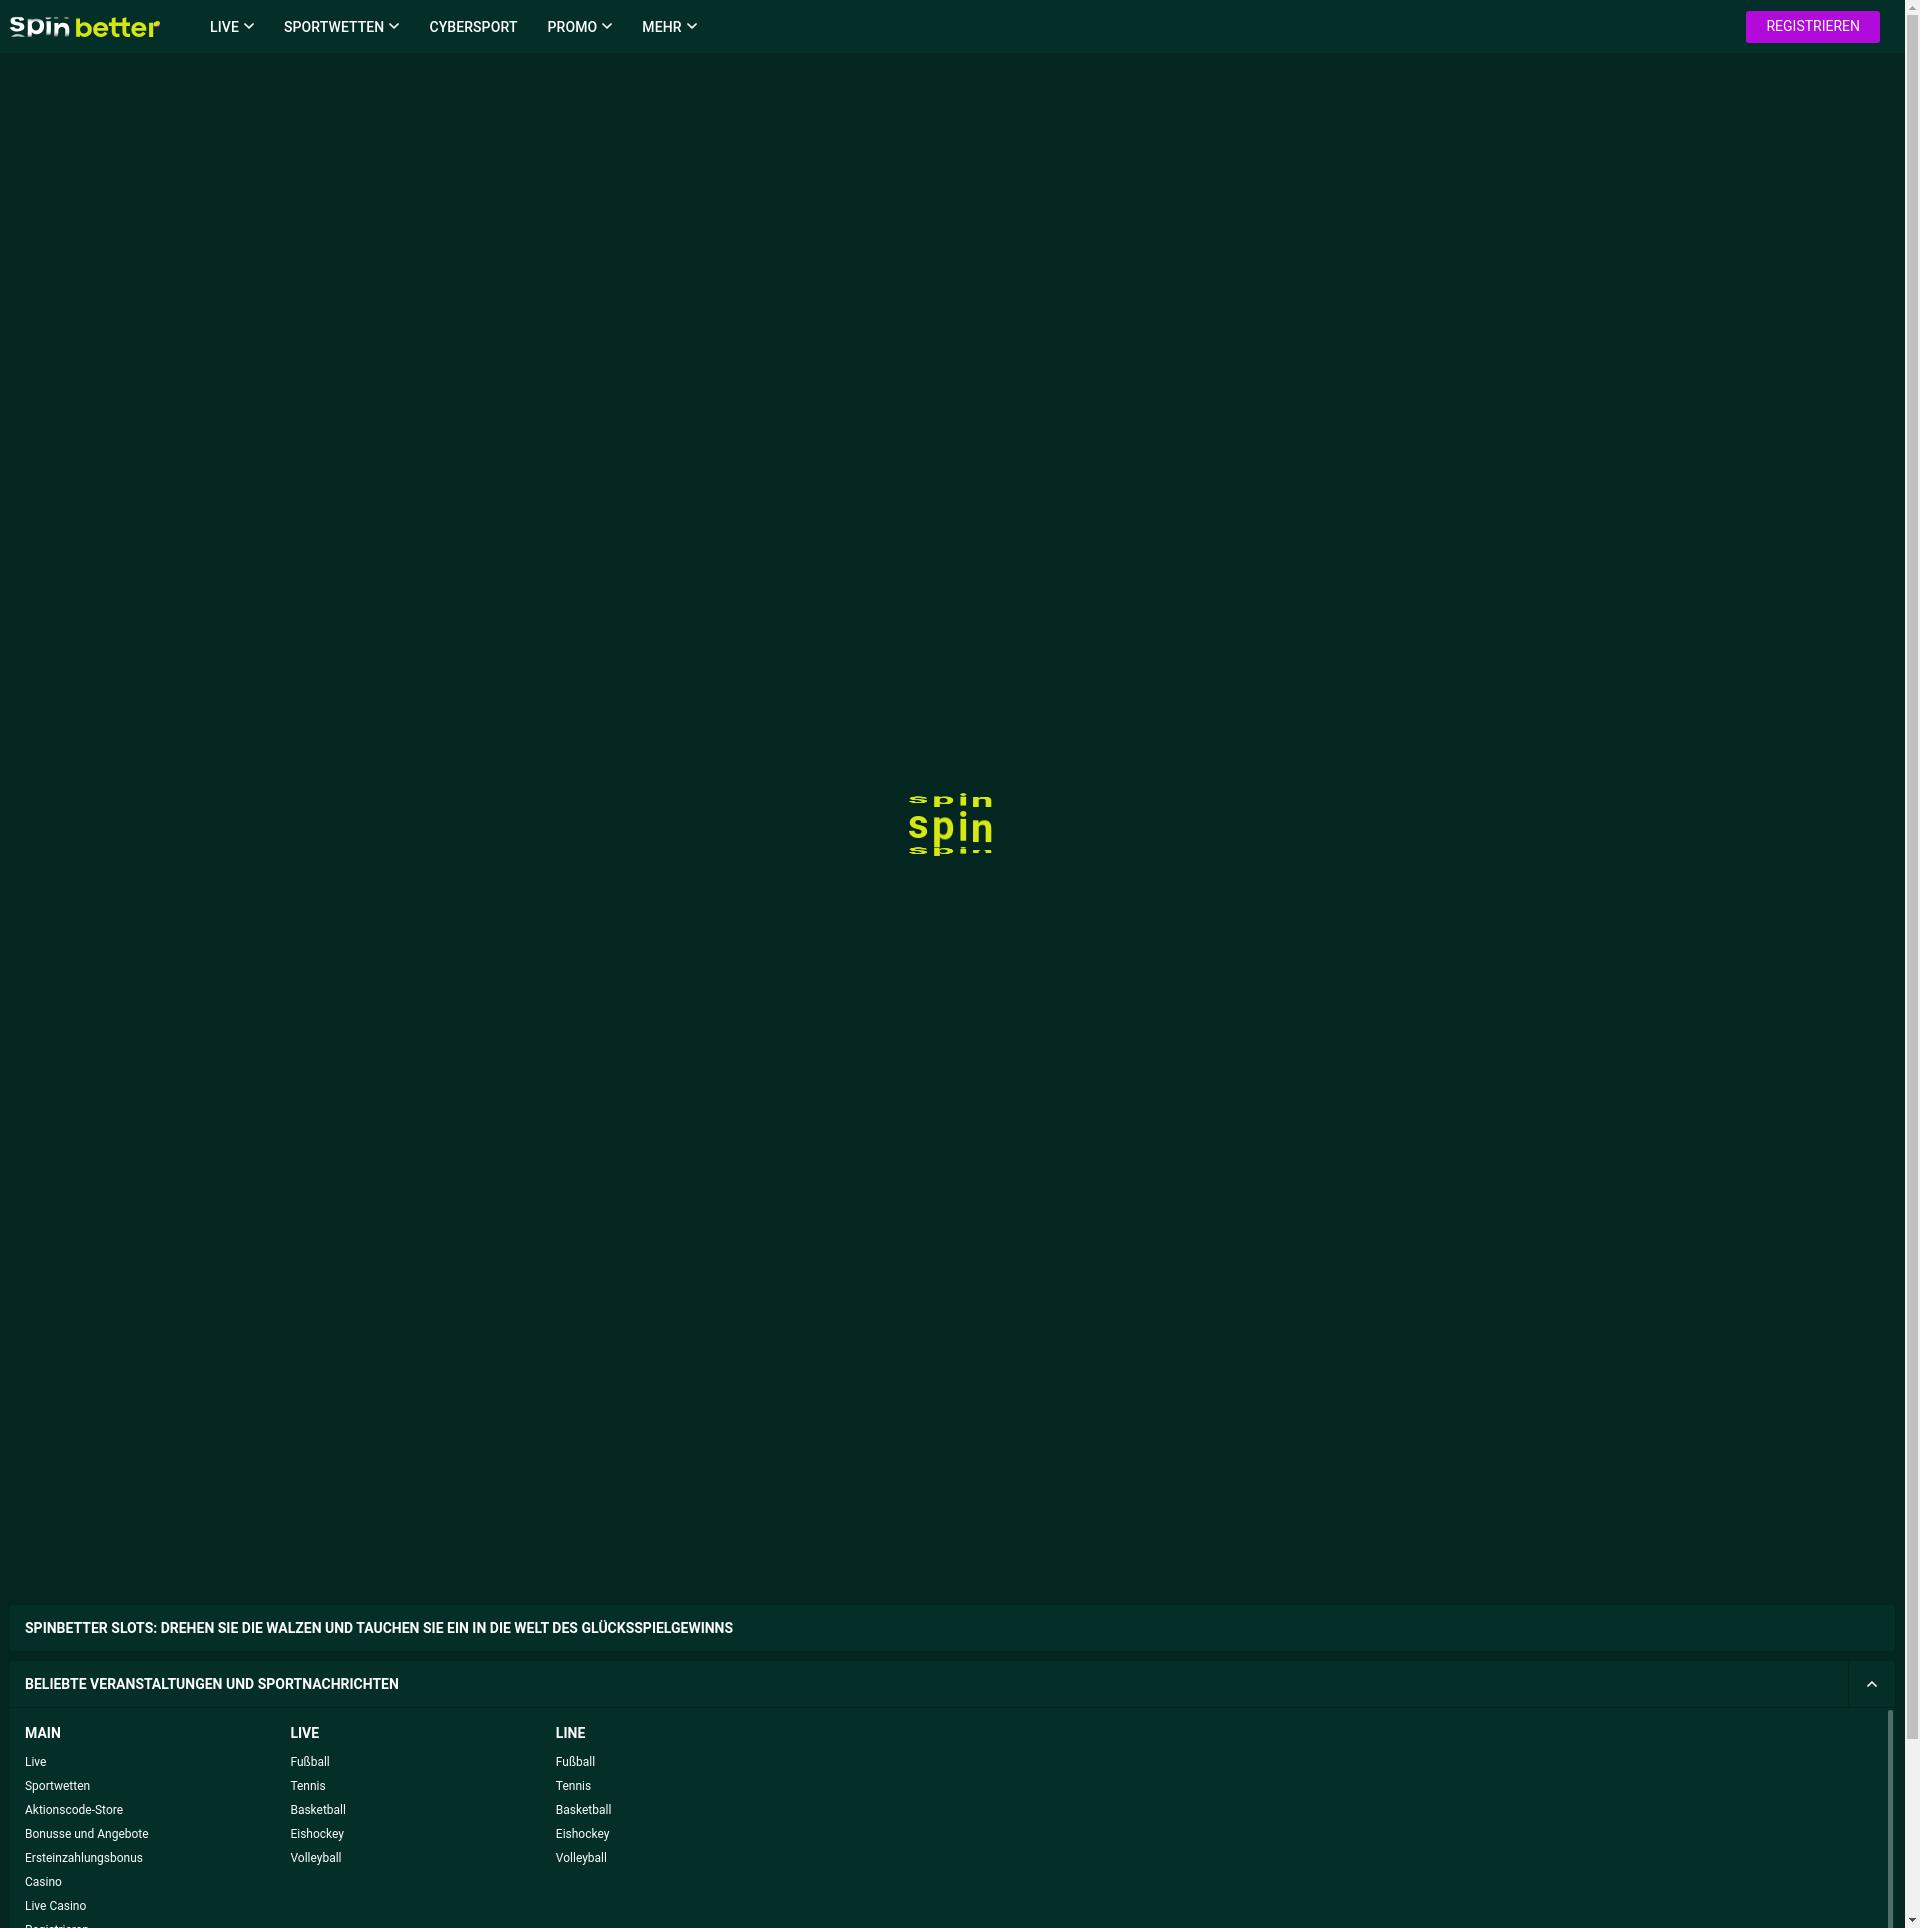1920x1928 pixels.
Task: Open the PROMO dropdown menu
Action: click(579, 27)
